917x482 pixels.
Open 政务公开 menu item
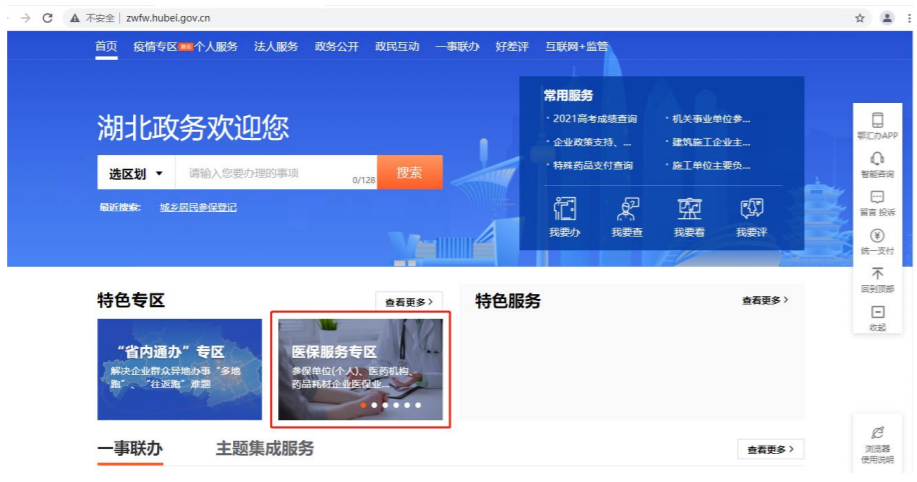click(x=337, y=47)
